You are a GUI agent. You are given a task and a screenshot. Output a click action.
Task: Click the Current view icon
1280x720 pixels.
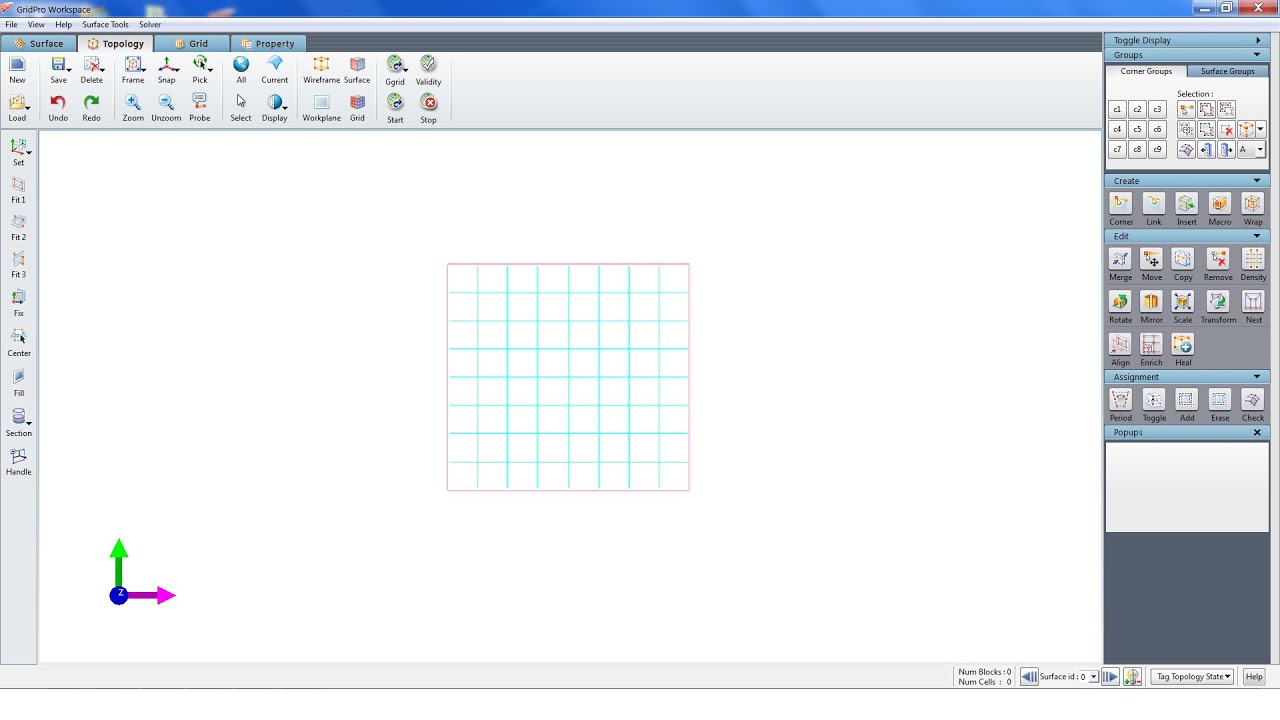coord(275,65)
